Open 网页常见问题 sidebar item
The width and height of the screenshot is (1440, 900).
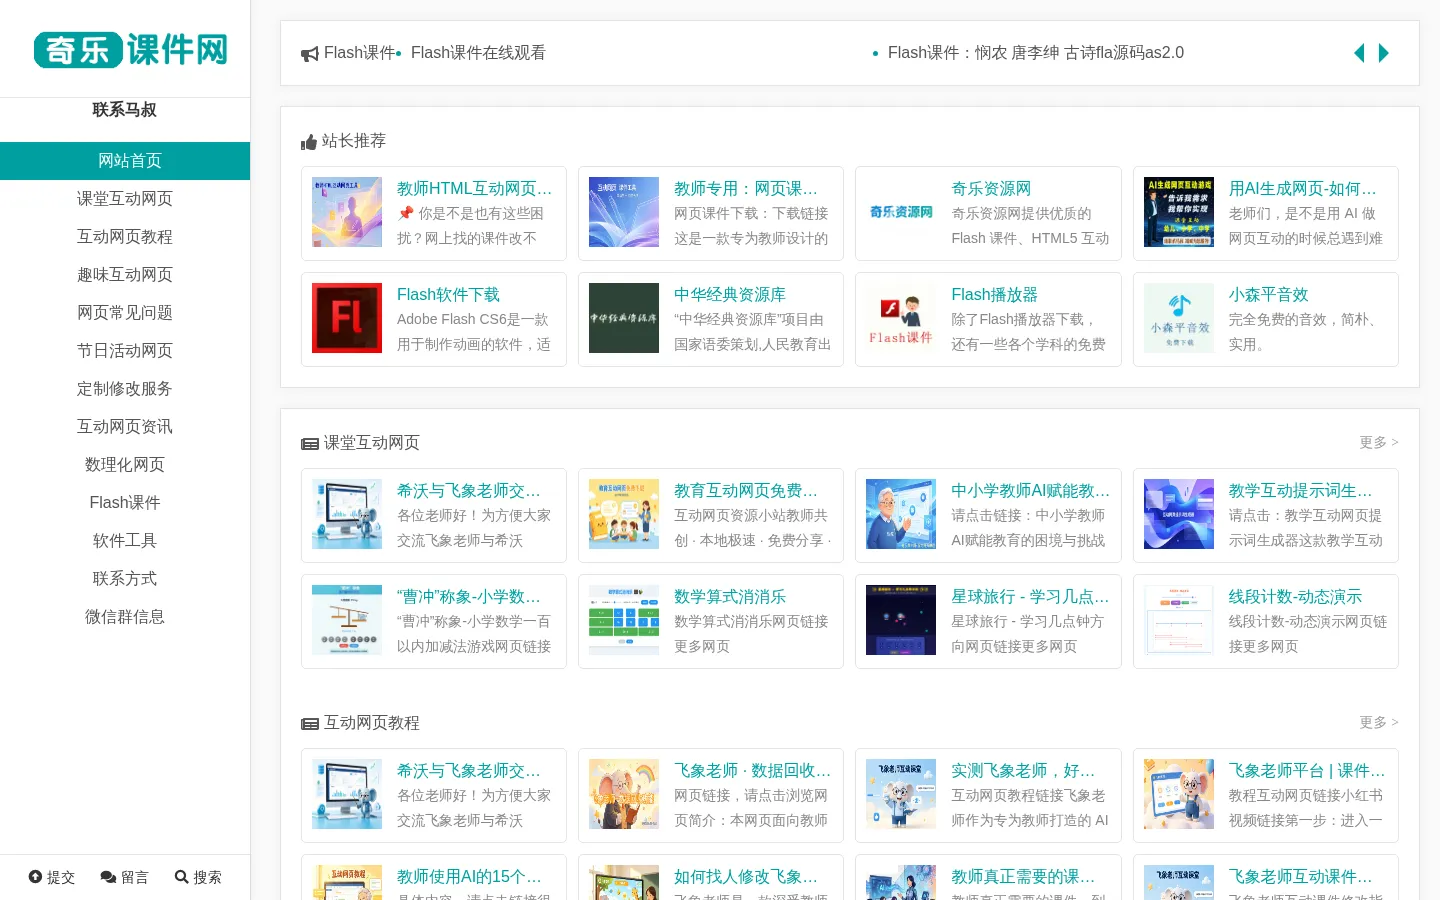tap(125, 313)
